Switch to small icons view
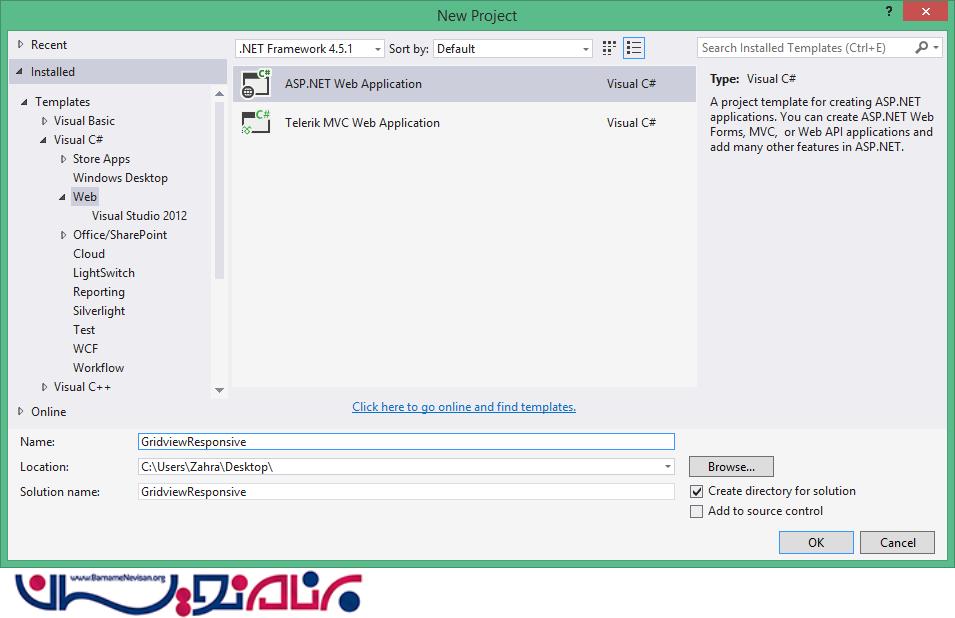955x618 pixels. click(x=609, y=48)
